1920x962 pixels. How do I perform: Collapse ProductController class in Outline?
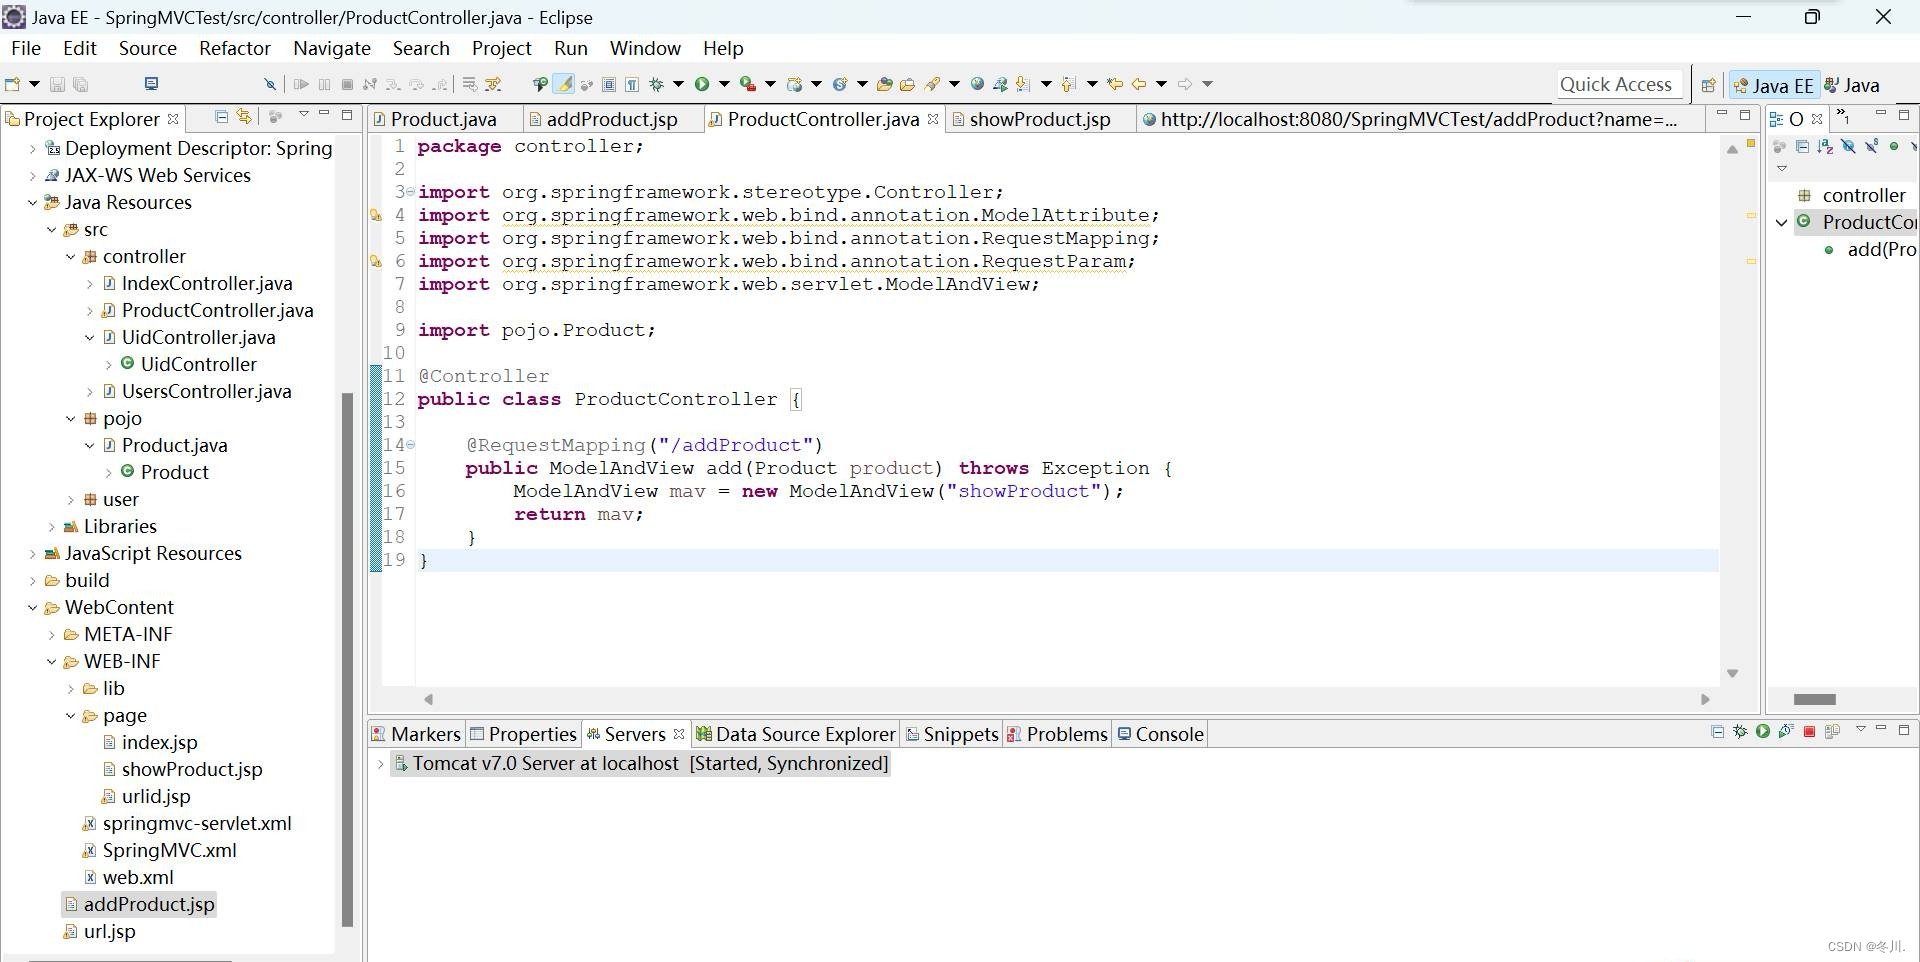pyautogui.click(x=1782, y=222)
